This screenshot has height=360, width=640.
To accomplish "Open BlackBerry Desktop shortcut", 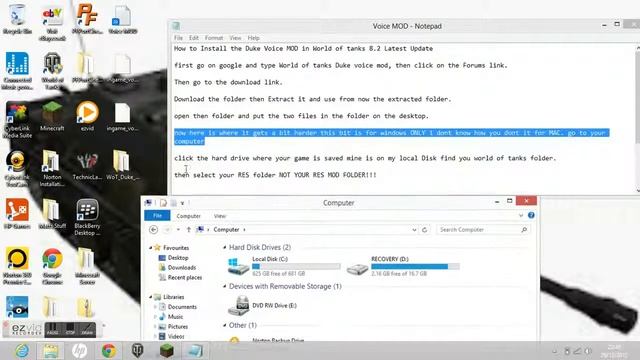I will coord(87,218).
